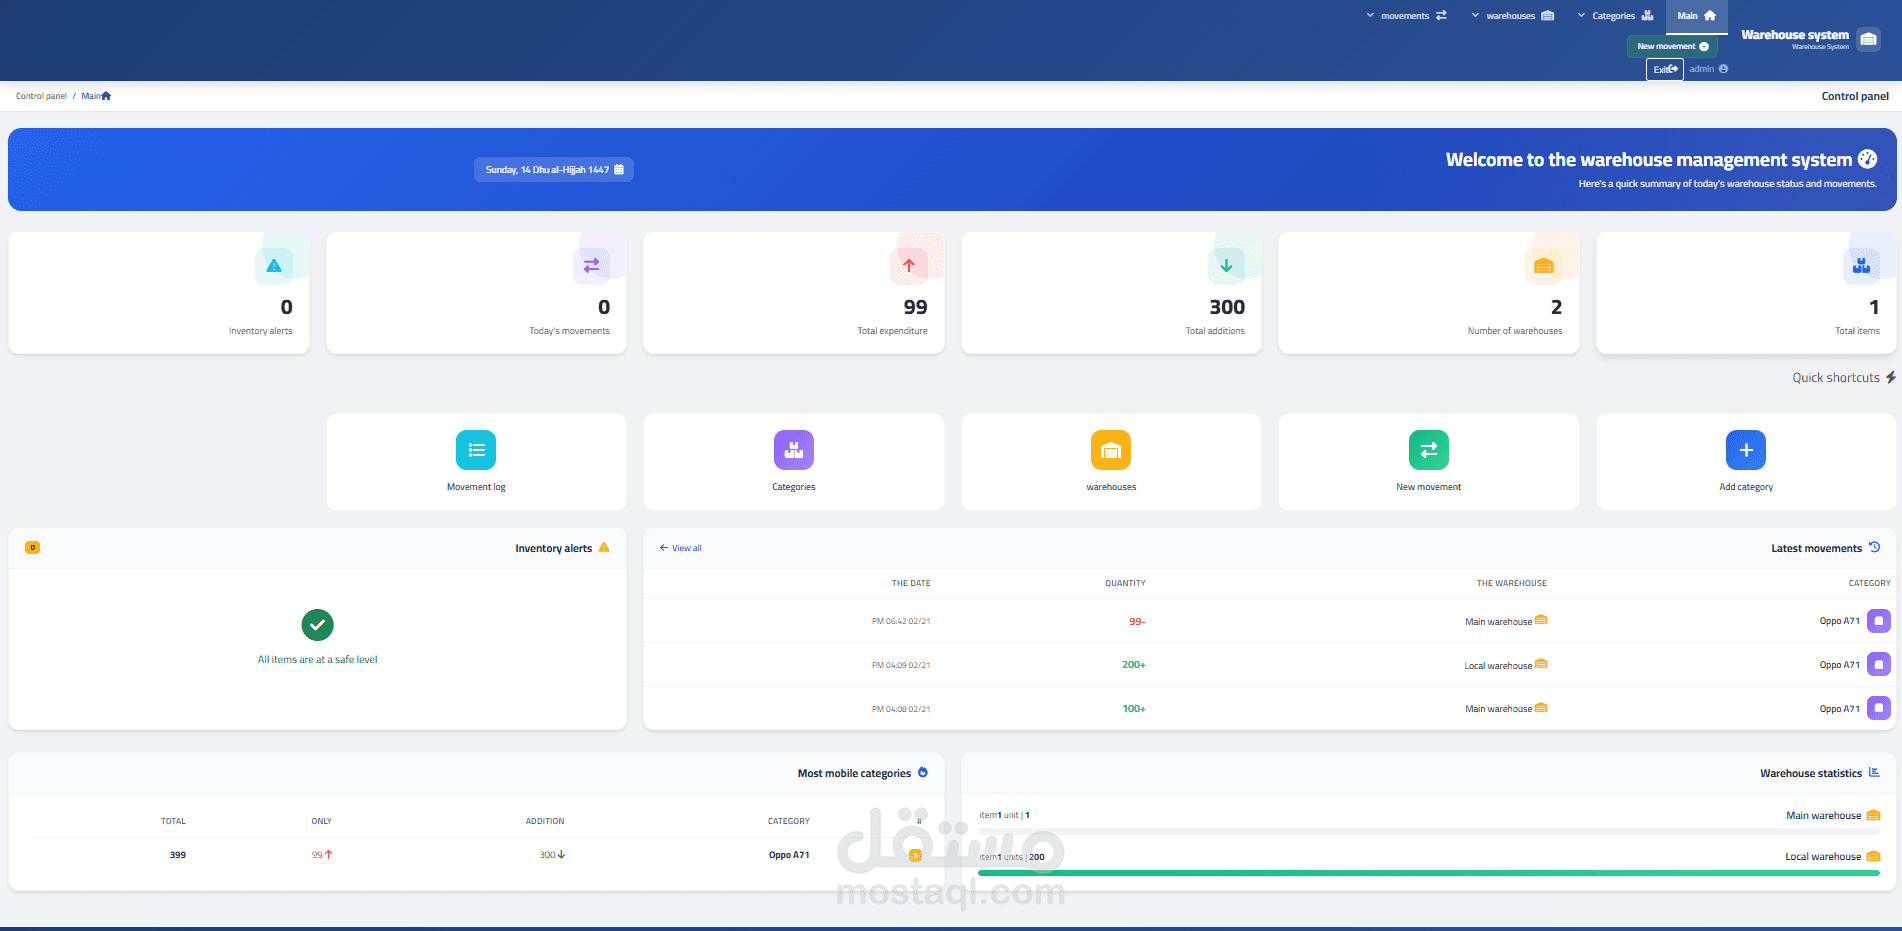Click Main warehouse icon in -99 row

pyautogui.click(x=1541, y=620)
